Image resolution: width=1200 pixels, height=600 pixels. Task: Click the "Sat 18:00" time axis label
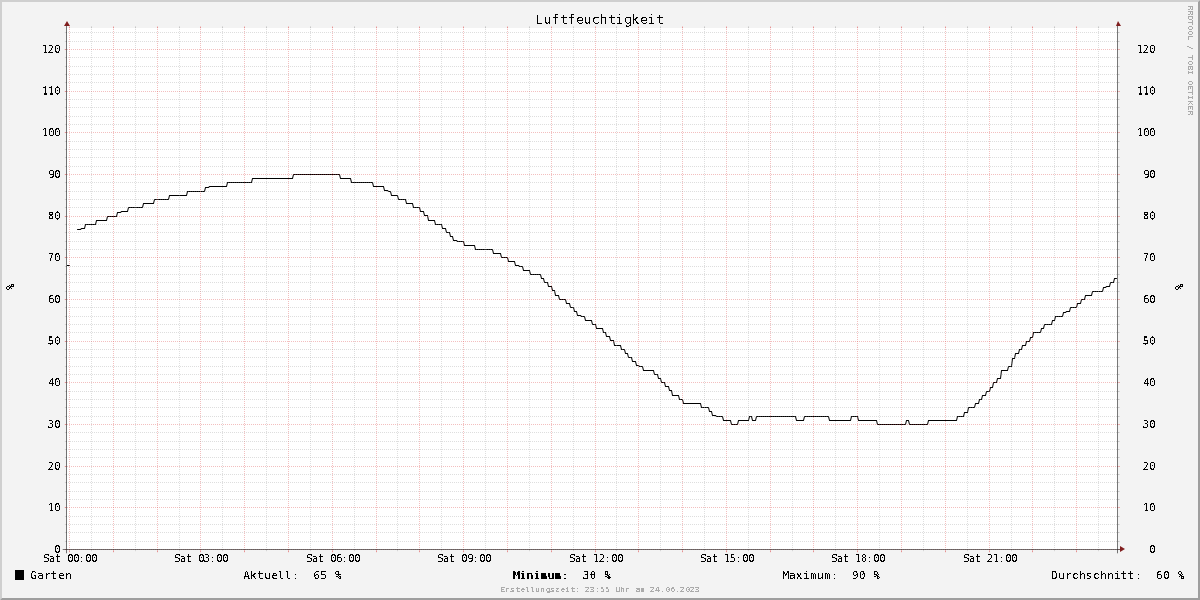[x=858, y=558]
